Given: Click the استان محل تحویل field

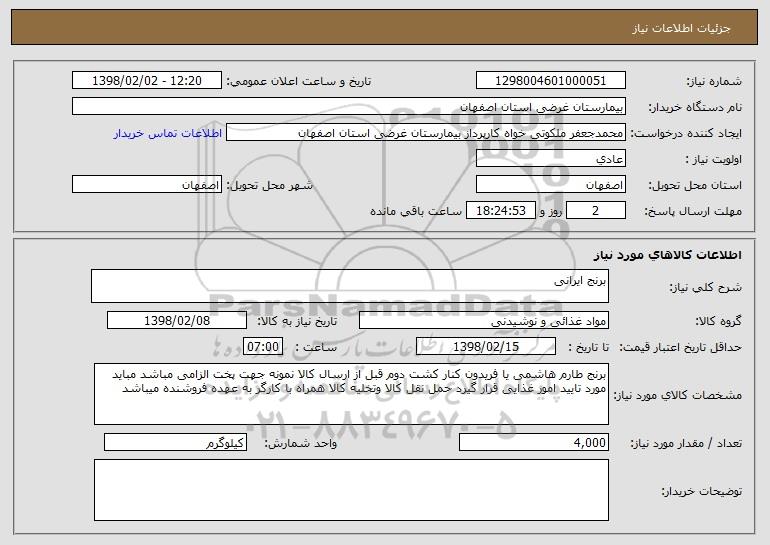Looking at the screenshot, I should (550, 185).
